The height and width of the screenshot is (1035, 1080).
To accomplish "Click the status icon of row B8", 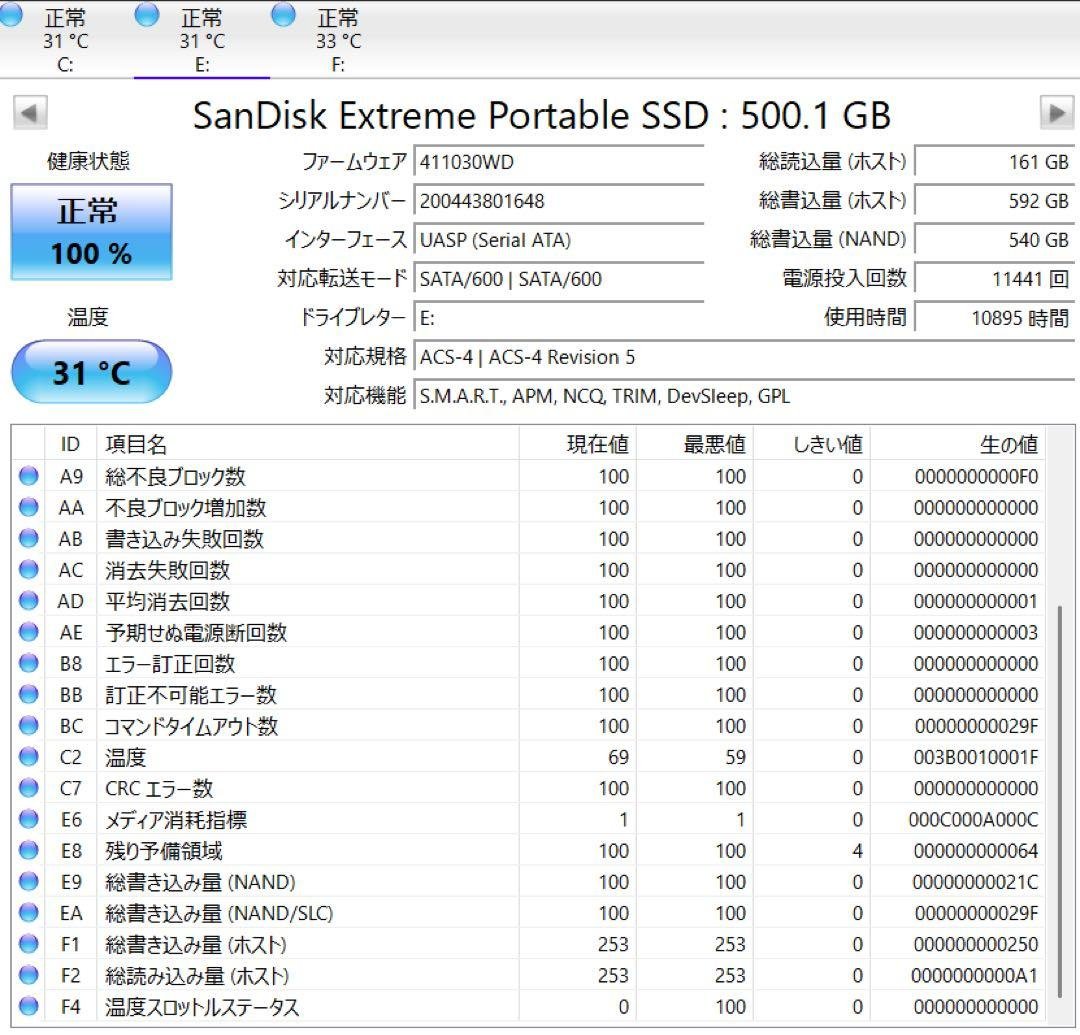I will point(28,663).
